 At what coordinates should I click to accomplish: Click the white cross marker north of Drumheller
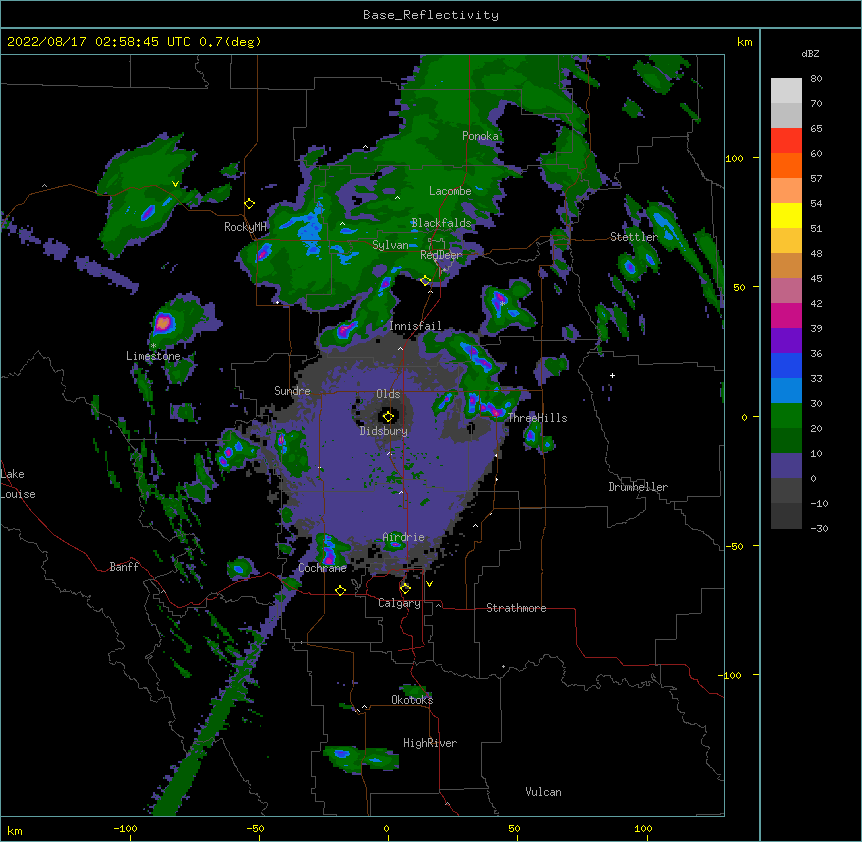[x=612, y=375]
